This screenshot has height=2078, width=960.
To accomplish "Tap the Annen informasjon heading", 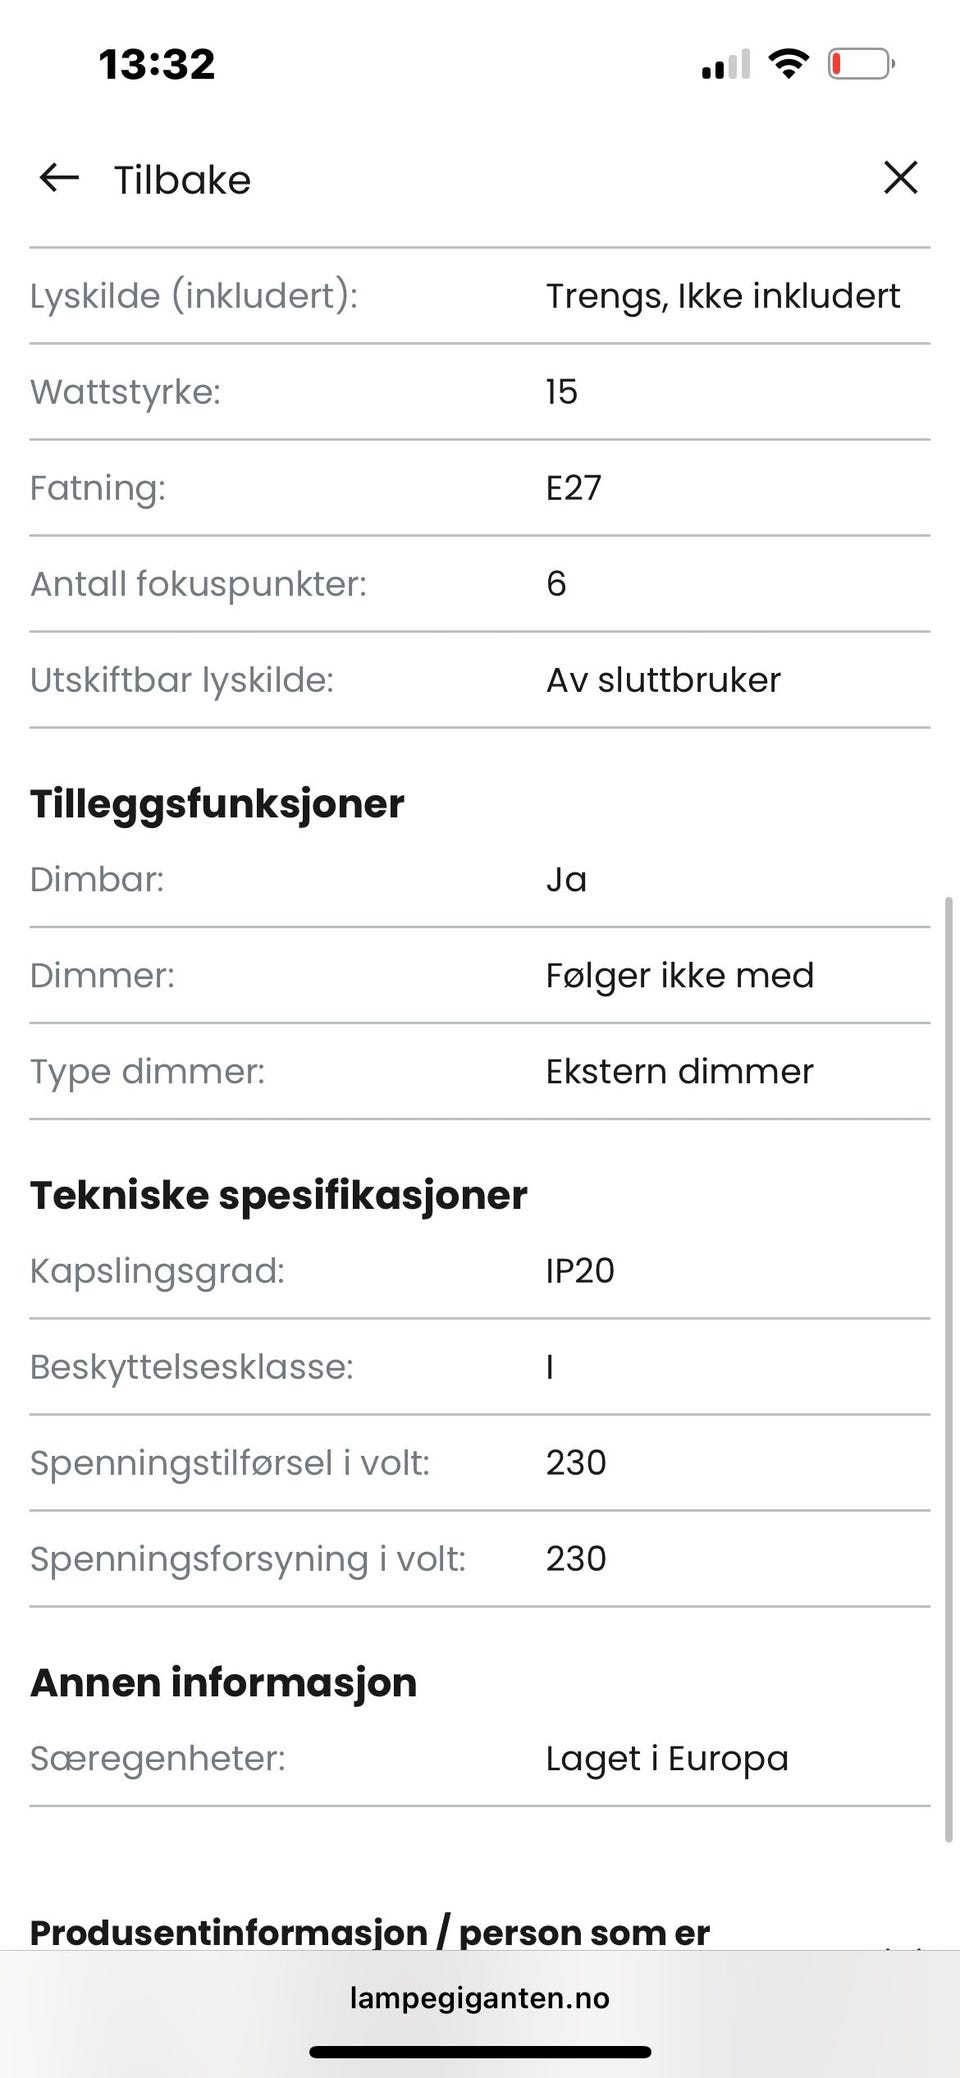I will [223, 1683].
